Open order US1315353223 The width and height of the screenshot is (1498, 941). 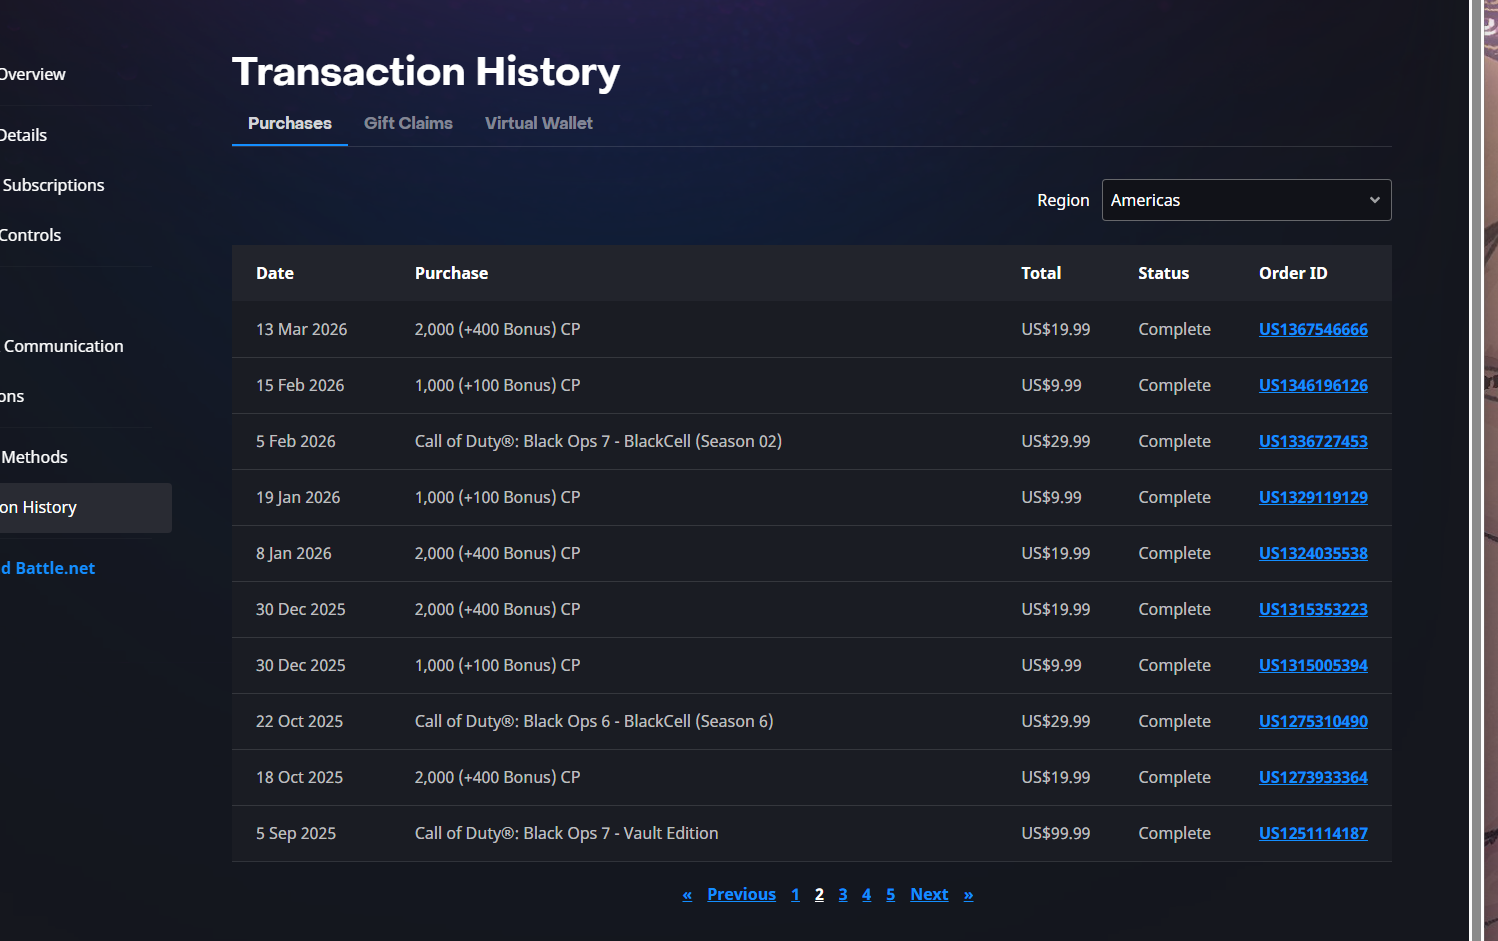tap(1313, 609)
